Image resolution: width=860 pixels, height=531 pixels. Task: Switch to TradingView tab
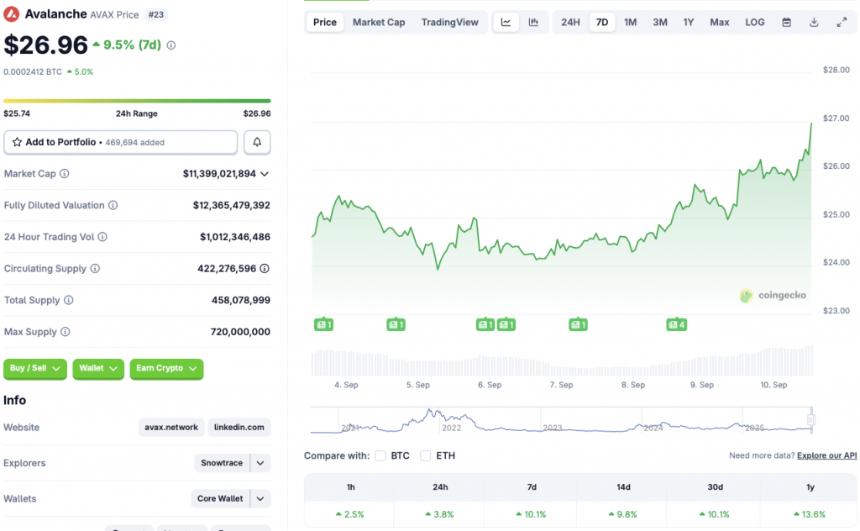[x=450, y=22]
